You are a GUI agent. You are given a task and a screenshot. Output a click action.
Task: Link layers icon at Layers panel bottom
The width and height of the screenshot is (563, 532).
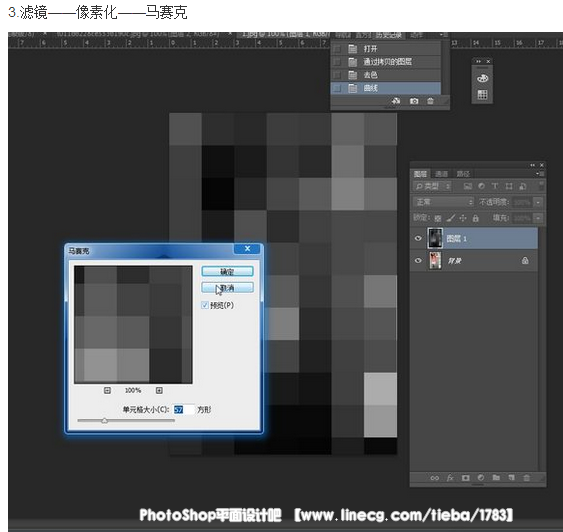[x=434, y=478]
